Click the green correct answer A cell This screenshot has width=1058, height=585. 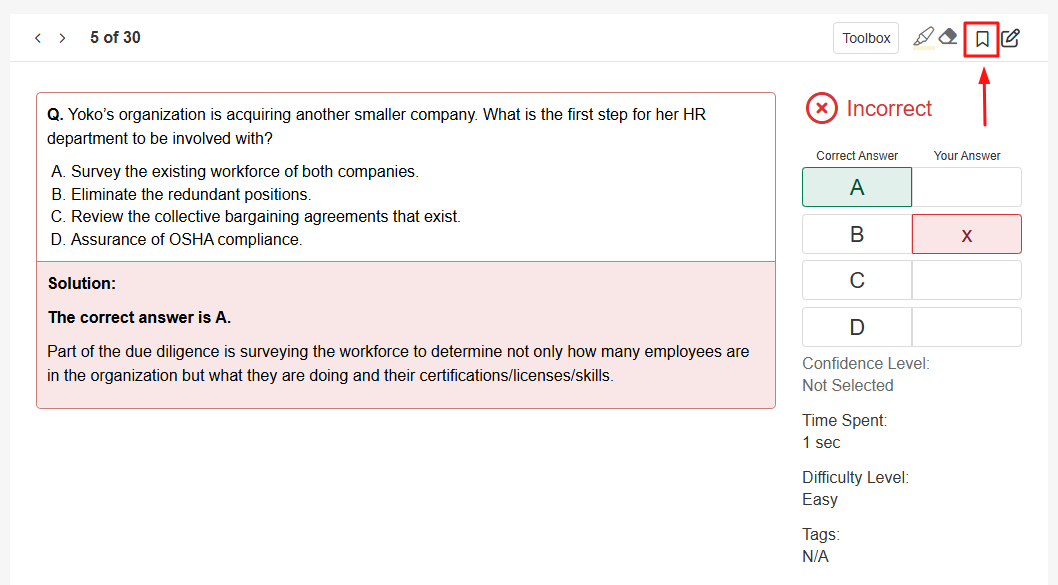click(857, 187)
